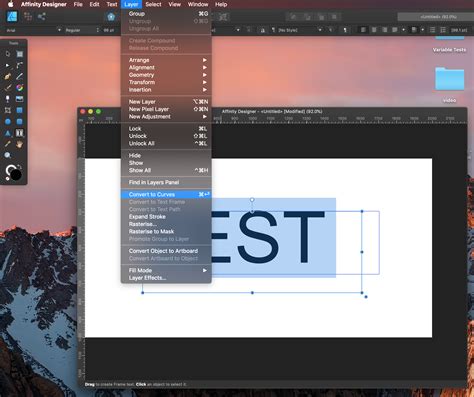
Task: Select the Rectangle tool
Action: [x=20, y=110]
